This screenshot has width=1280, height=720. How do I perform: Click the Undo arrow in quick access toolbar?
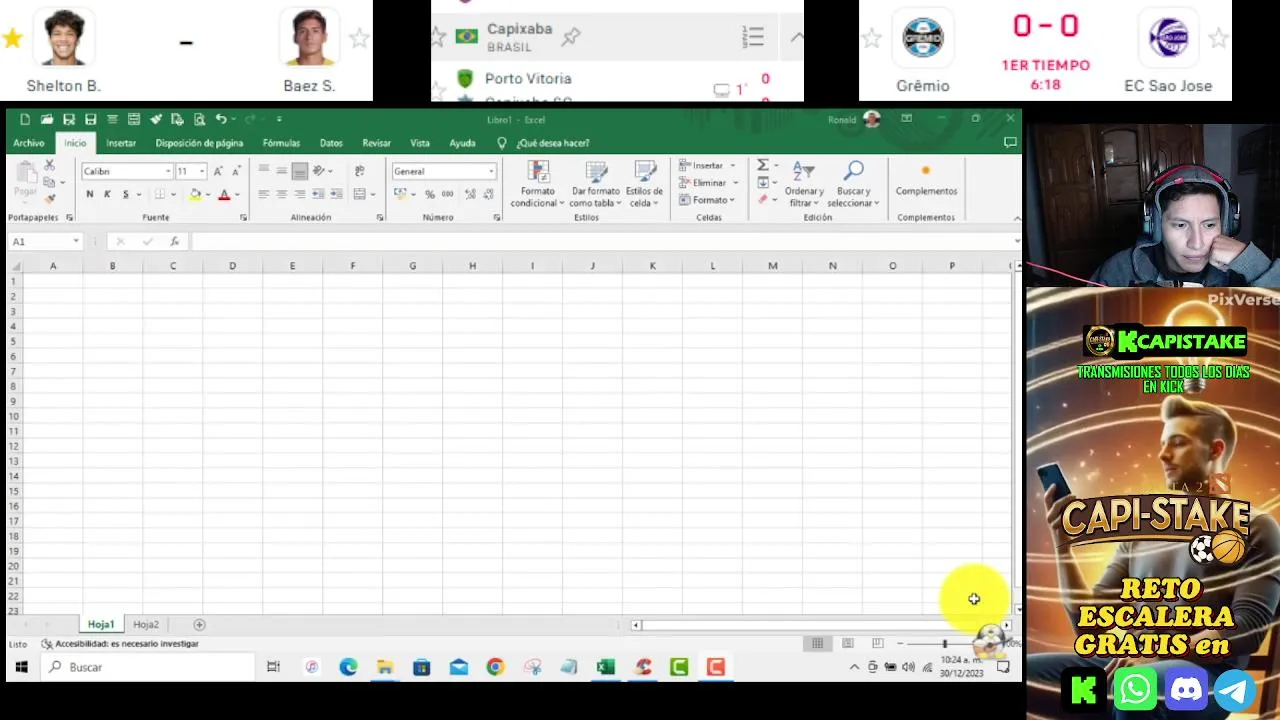pyautogui.click(x=221, y=119)
